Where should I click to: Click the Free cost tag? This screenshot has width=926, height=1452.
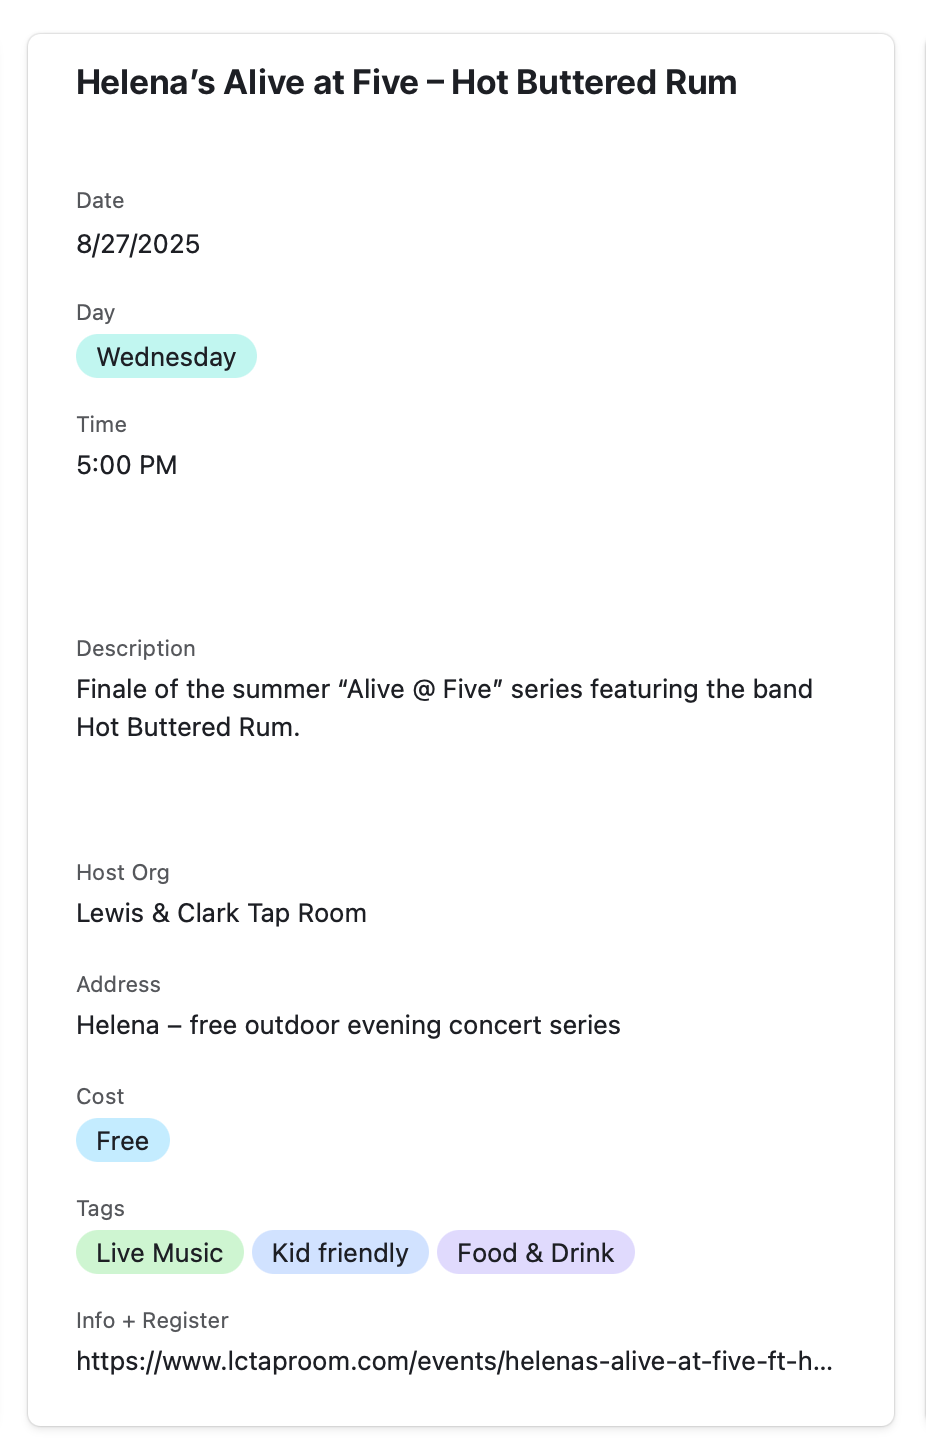tap(123, 1141)
